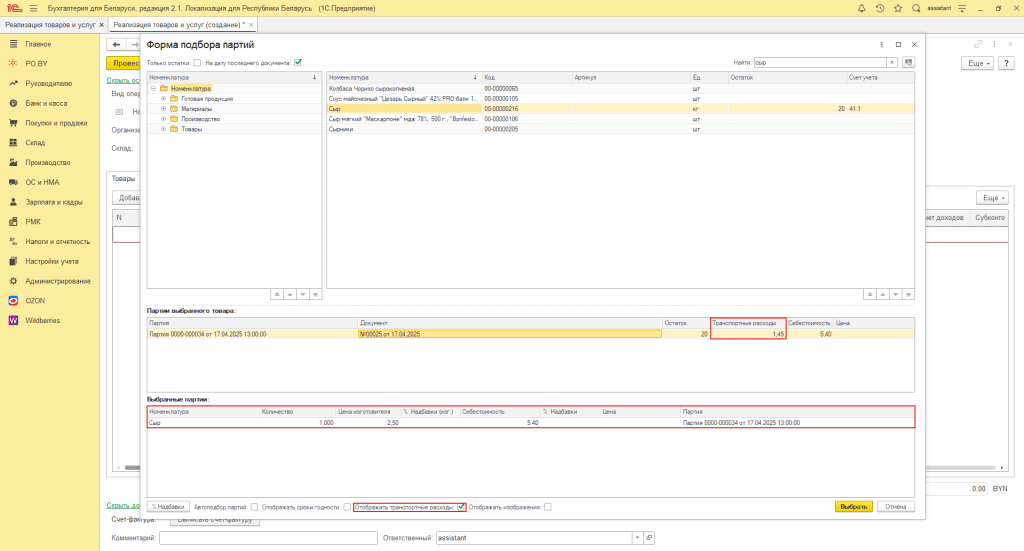Enable Отображать изображения checkbox
The image size is (1024, 551).
(x=547, y=507)
